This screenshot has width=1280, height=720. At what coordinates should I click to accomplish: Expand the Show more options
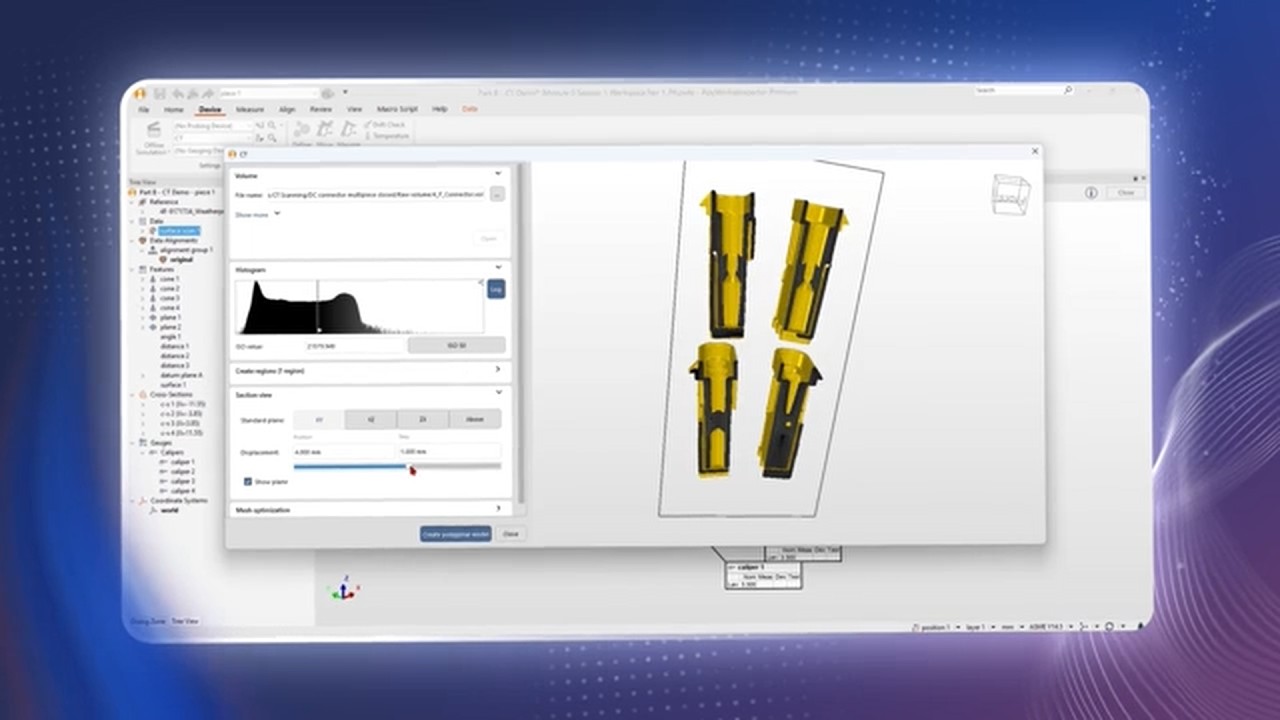[x=257, y=214]
